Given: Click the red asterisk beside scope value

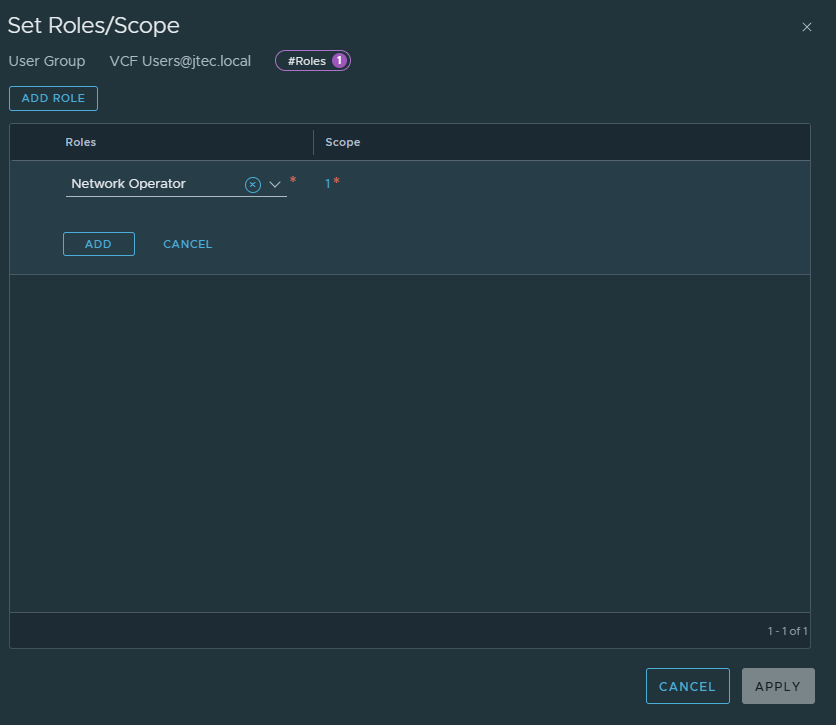Looking at the screenshot, I should tap(336, 181).
